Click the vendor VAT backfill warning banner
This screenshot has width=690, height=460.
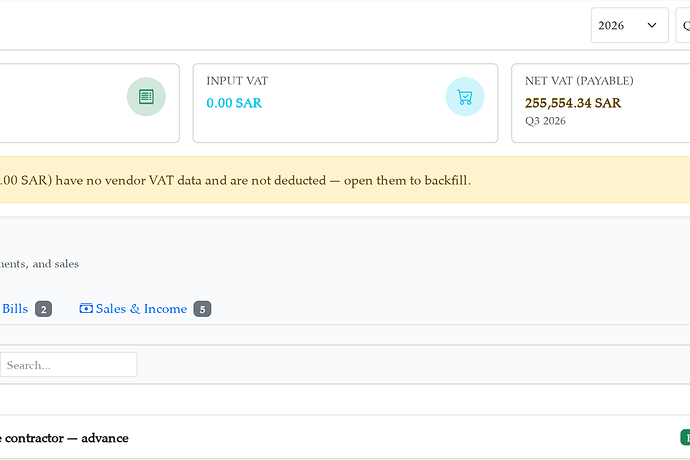[345, 180]
